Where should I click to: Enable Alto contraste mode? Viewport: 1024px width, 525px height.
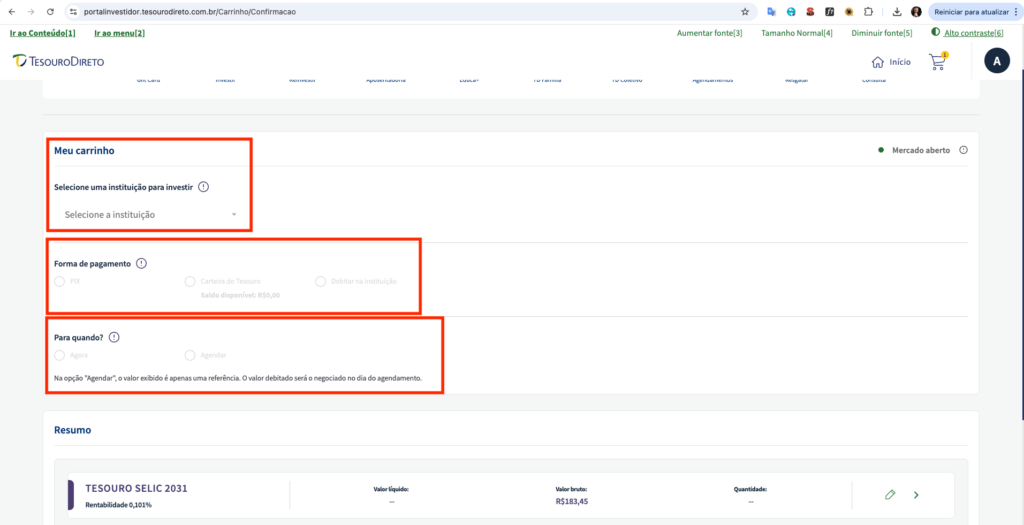click(967, 33)
